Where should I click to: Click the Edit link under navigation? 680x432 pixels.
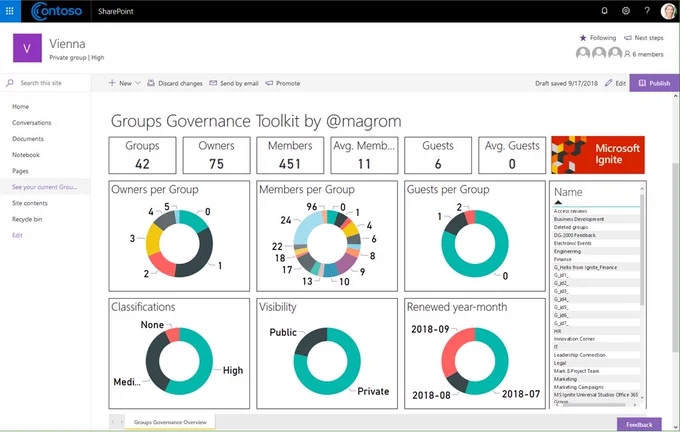[17, 235]
